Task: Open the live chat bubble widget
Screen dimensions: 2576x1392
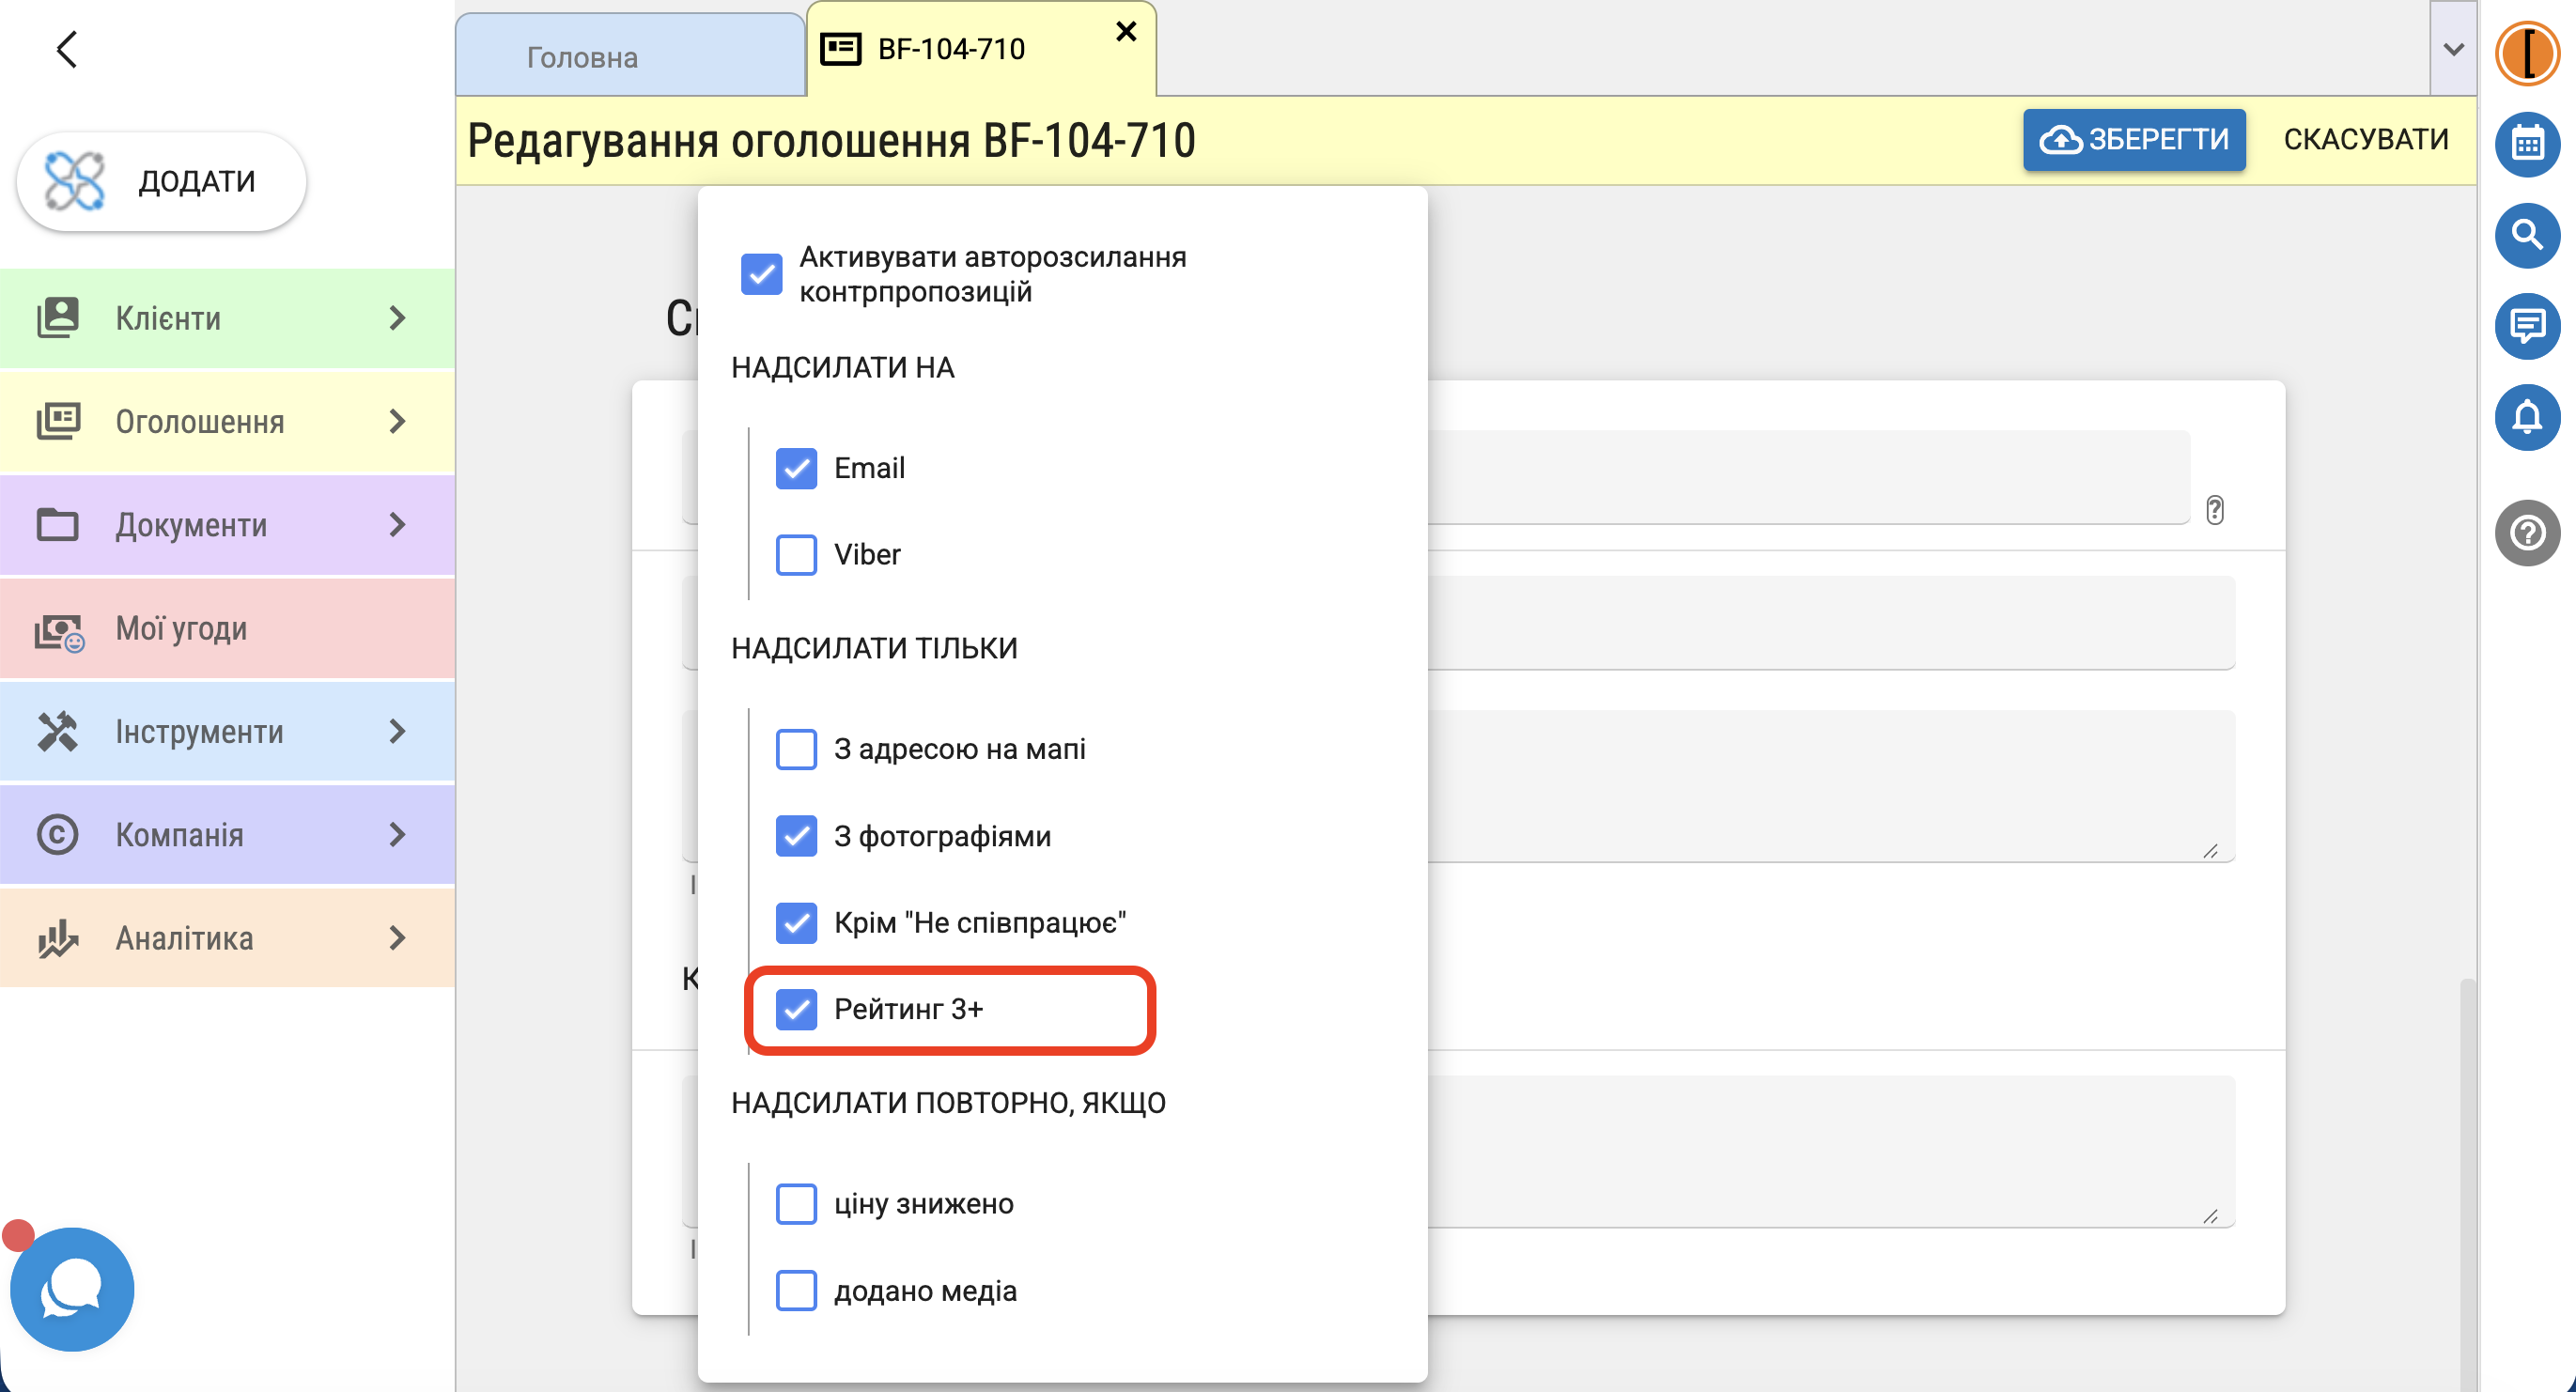Action: 72,1289
